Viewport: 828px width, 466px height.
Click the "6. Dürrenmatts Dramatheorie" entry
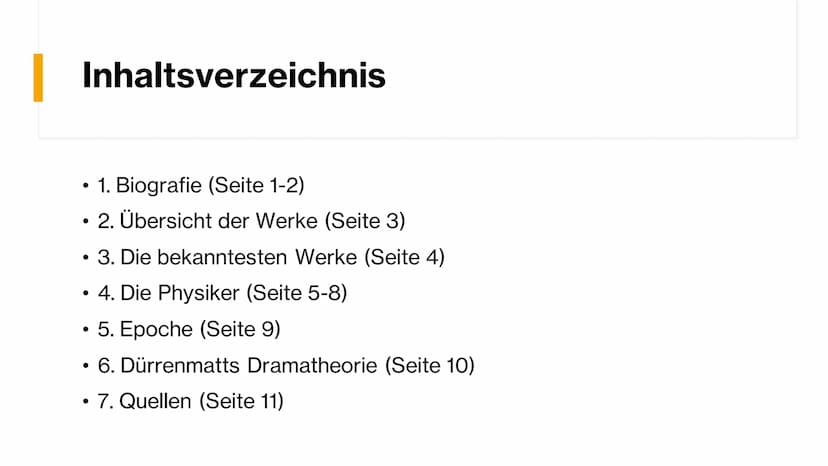point(239,365)
